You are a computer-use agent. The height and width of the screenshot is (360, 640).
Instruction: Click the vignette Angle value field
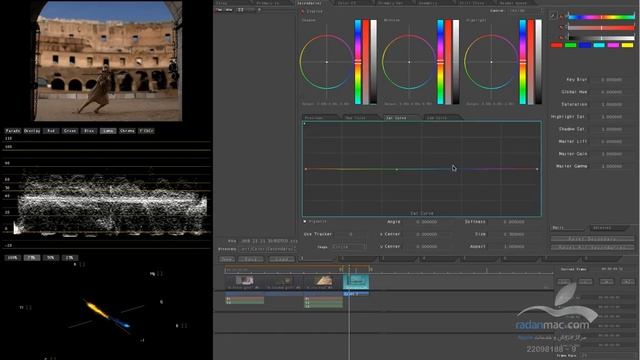point(427,222)
